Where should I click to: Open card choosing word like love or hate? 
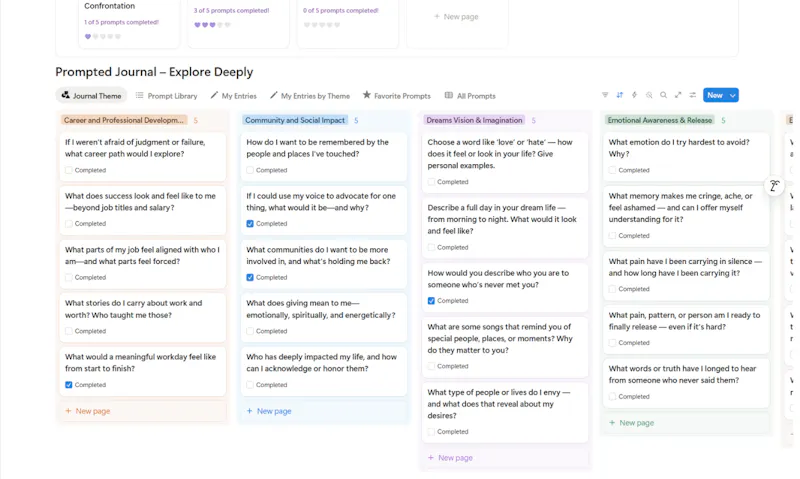[505, 161]
